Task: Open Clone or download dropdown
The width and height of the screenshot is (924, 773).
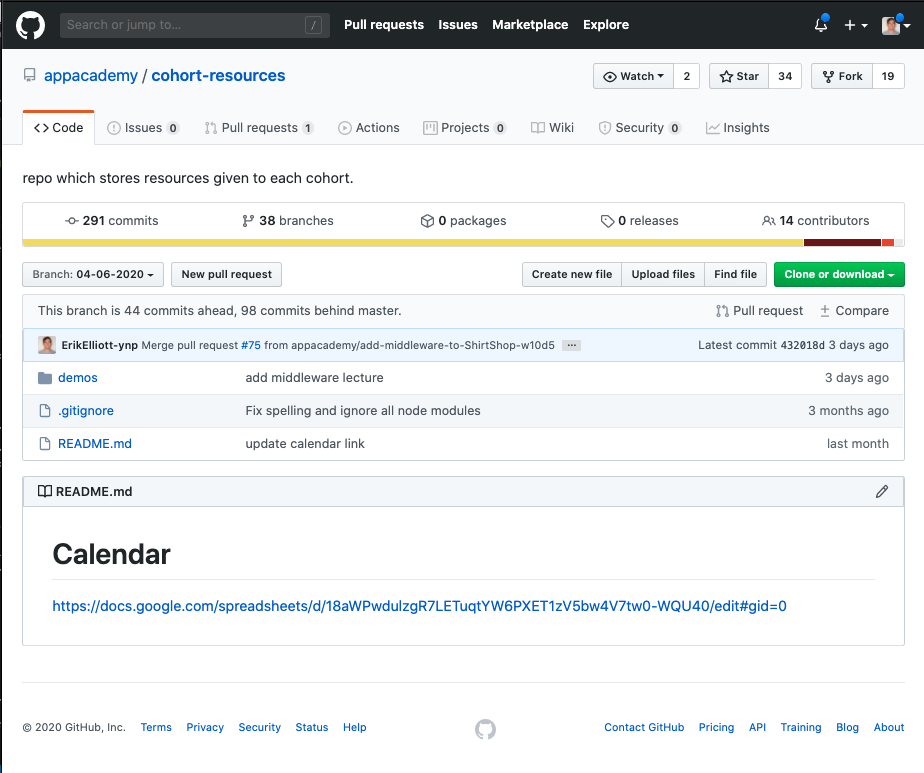Action: pos(839,275)
